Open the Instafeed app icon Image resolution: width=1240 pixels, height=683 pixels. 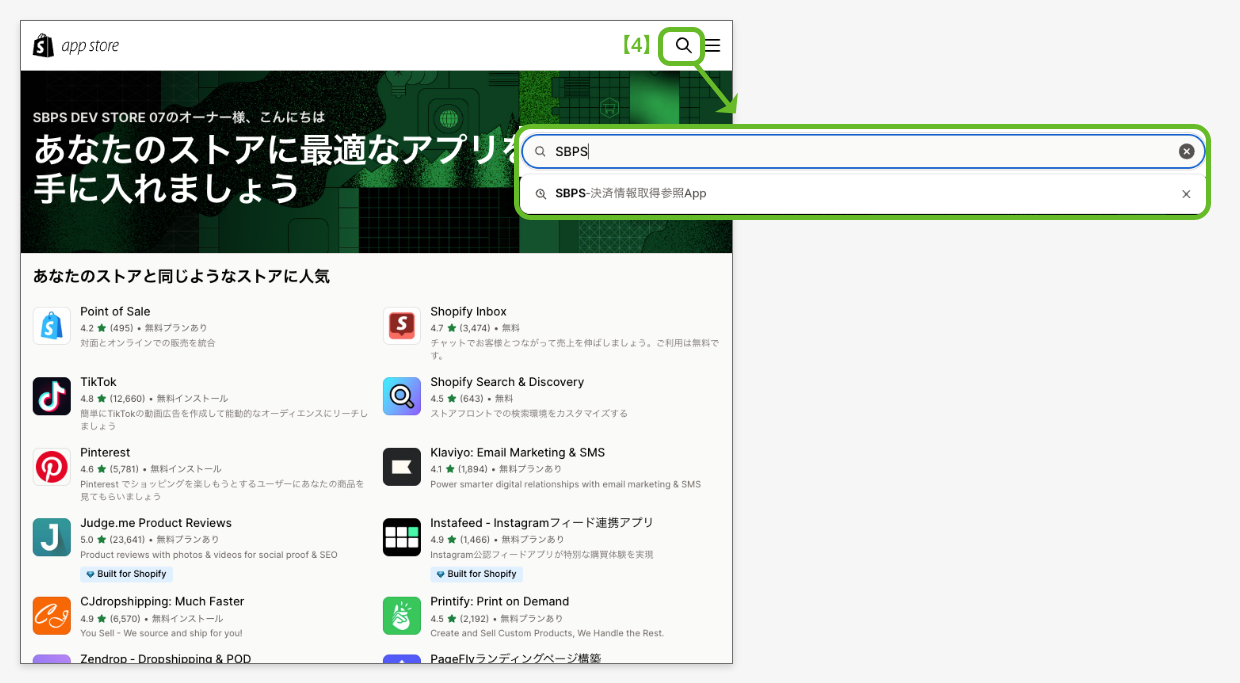402,537
